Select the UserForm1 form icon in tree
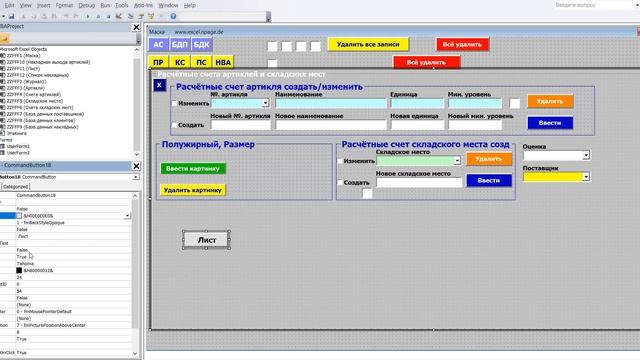The width and height of the screenshot is (640, 360). coord(2,146)
